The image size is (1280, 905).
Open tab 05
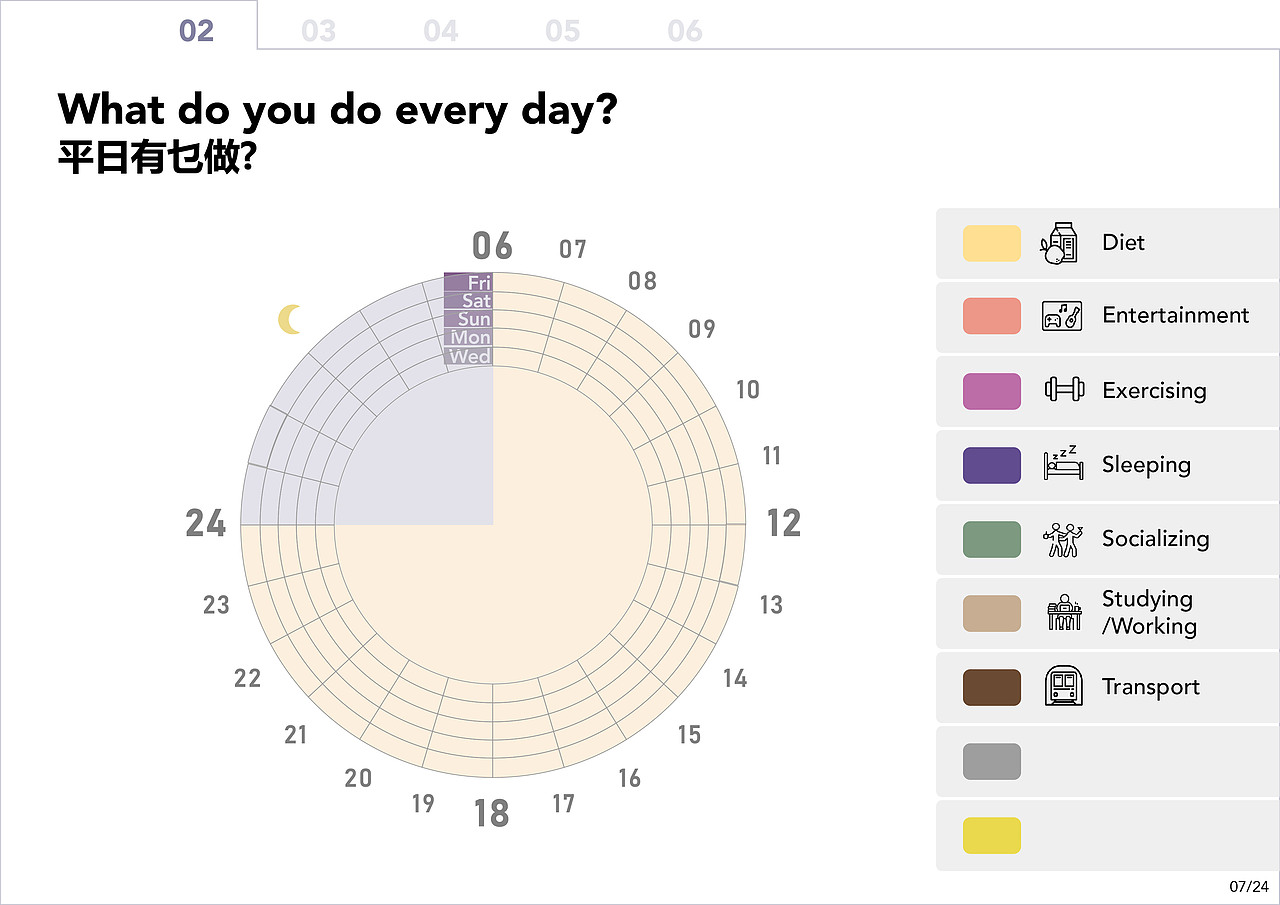click(x=562, y=31)
